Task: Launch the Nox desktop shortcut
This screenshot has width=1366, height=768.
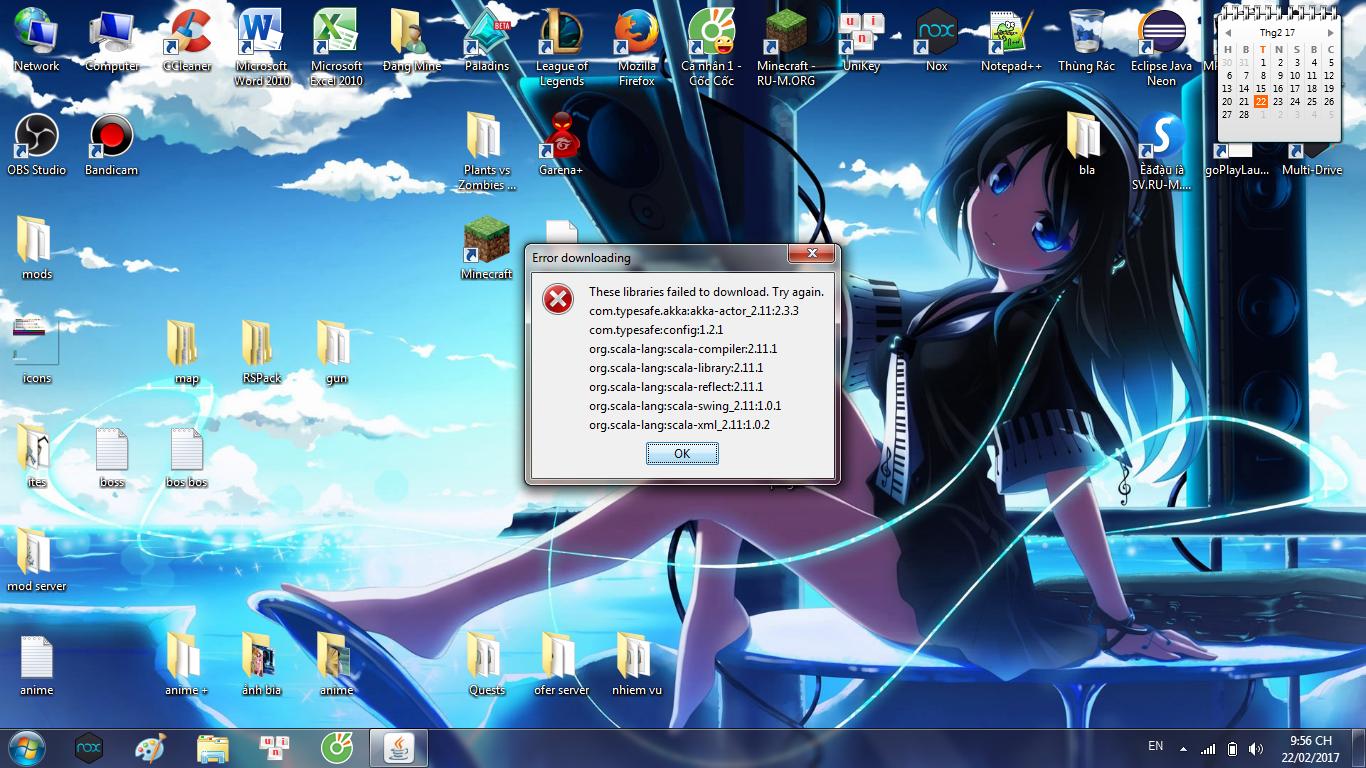Action: [937, 41]
